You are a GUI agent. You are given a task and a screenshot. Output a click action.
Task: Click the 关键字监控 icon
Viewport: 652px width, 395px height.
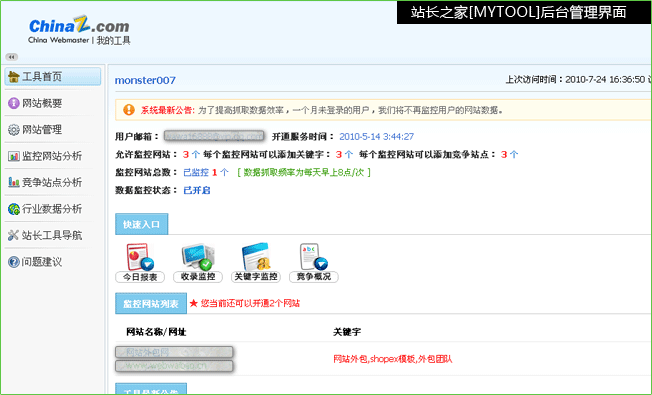pyautogui.click(x=256, y=257)
